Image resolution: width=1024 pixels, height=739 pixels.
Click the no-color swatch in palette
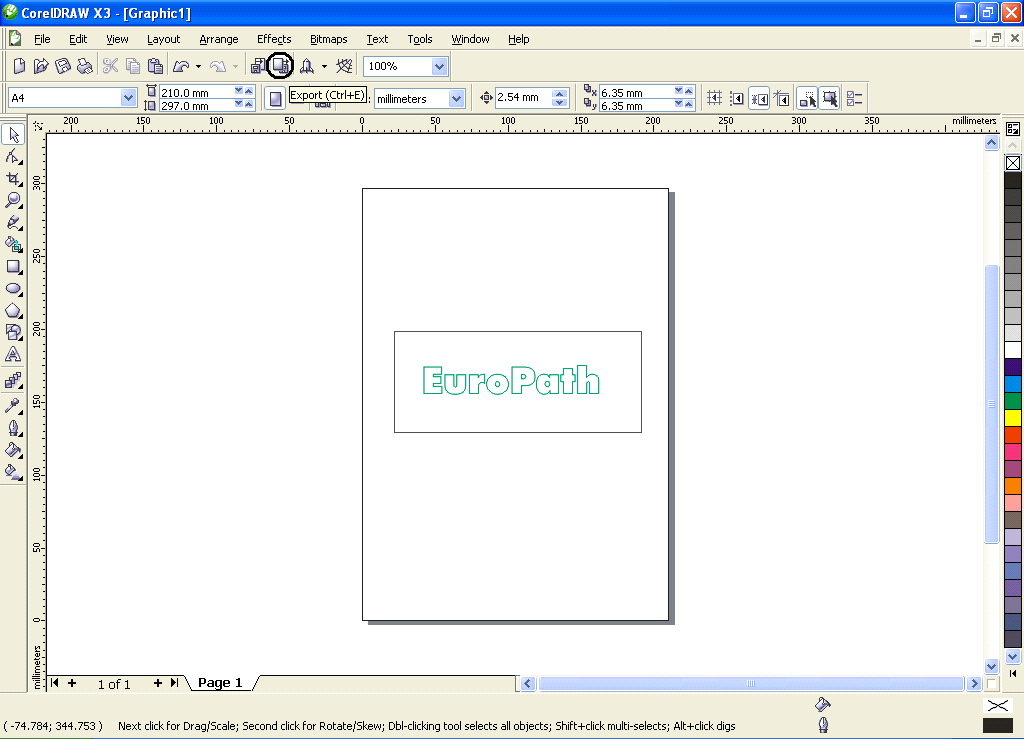pyautogui.click(x=1013, y=163)
